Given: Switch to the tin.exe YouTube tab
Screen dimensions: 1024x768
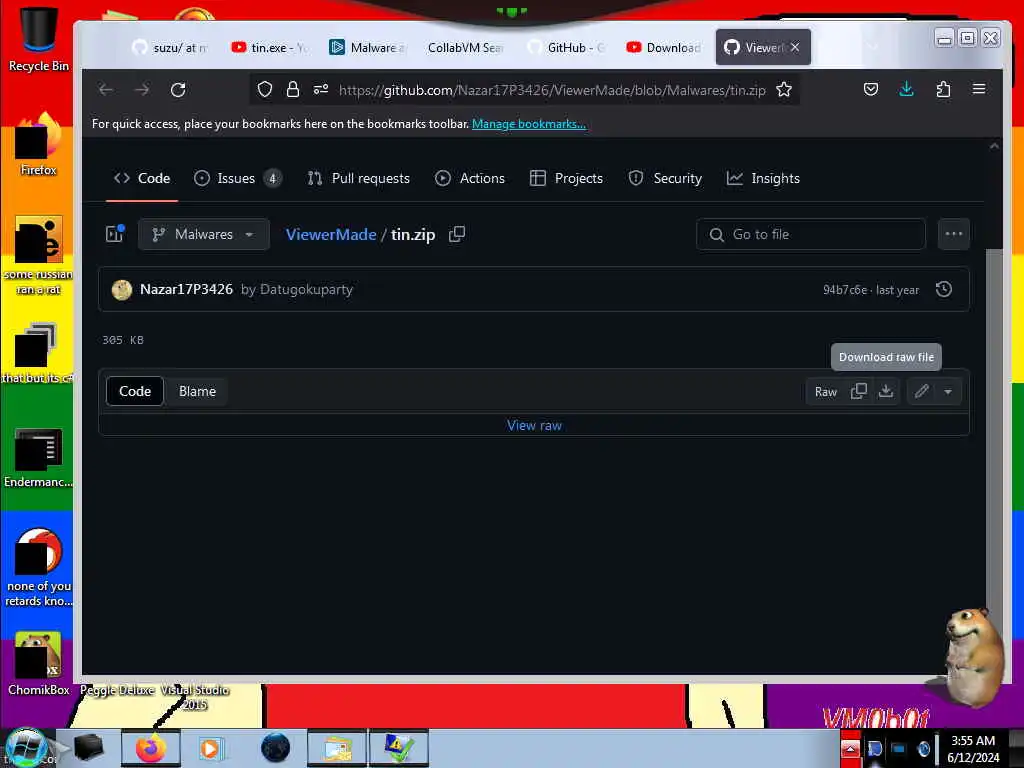Looking at the screenshot, I should tap(269, 47).
